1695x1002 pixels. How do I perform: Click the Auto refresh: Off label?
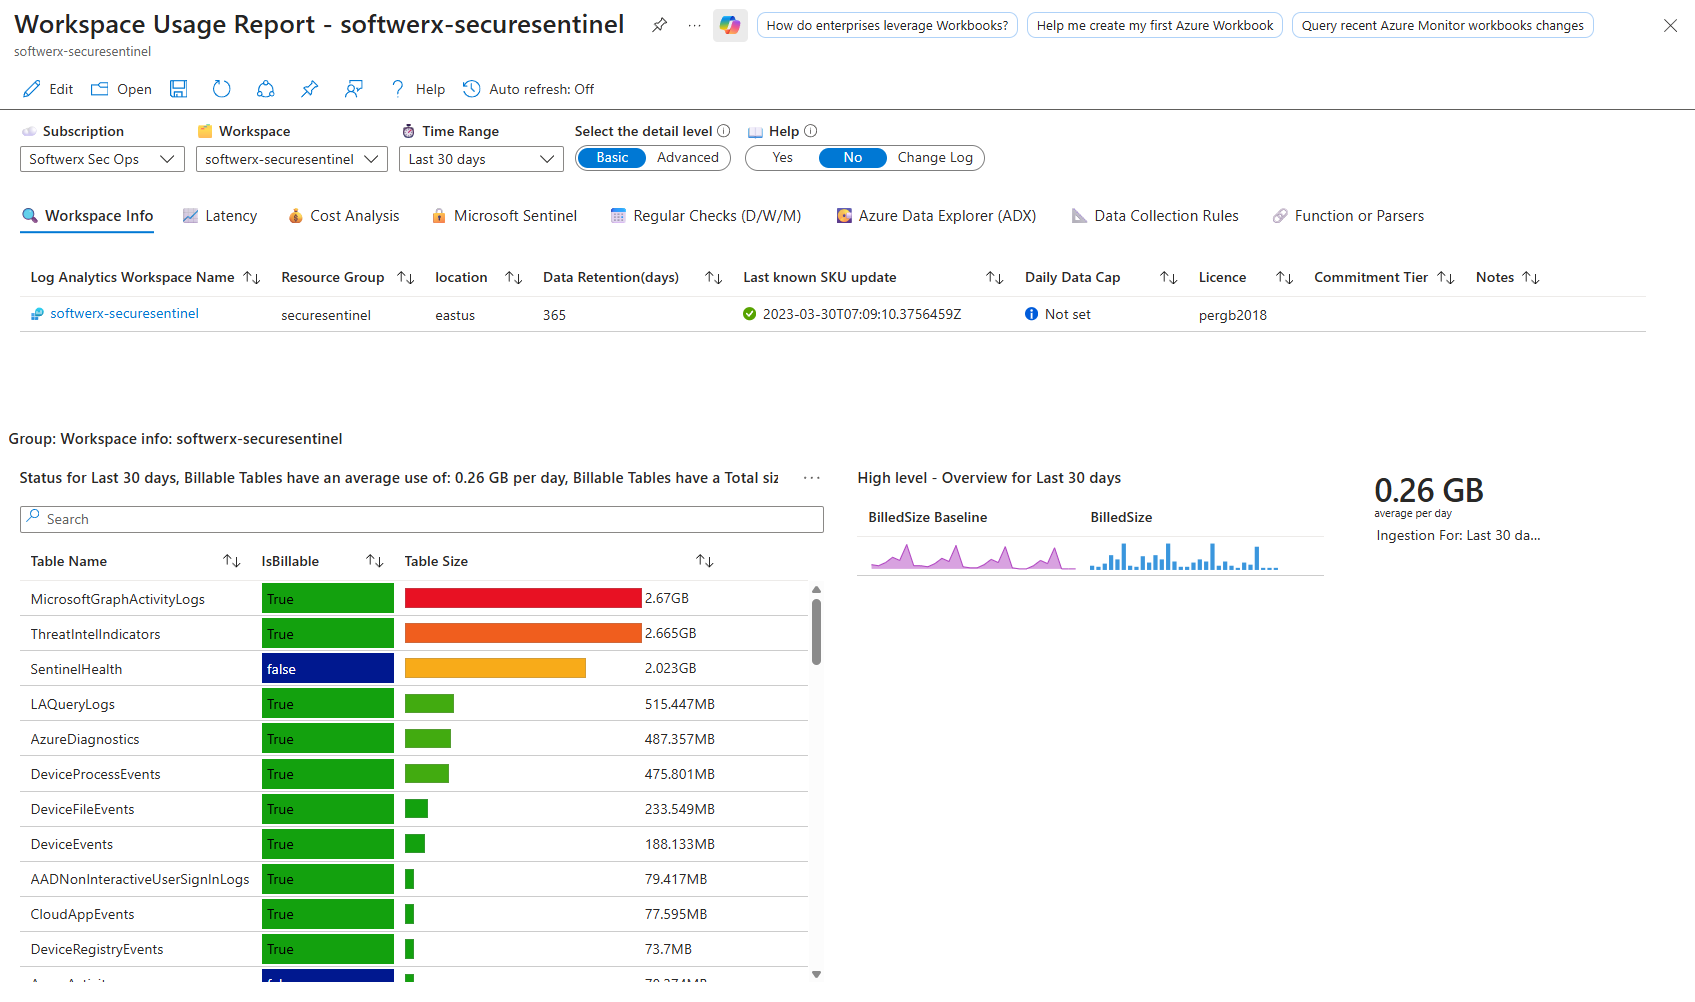(541, 89)
